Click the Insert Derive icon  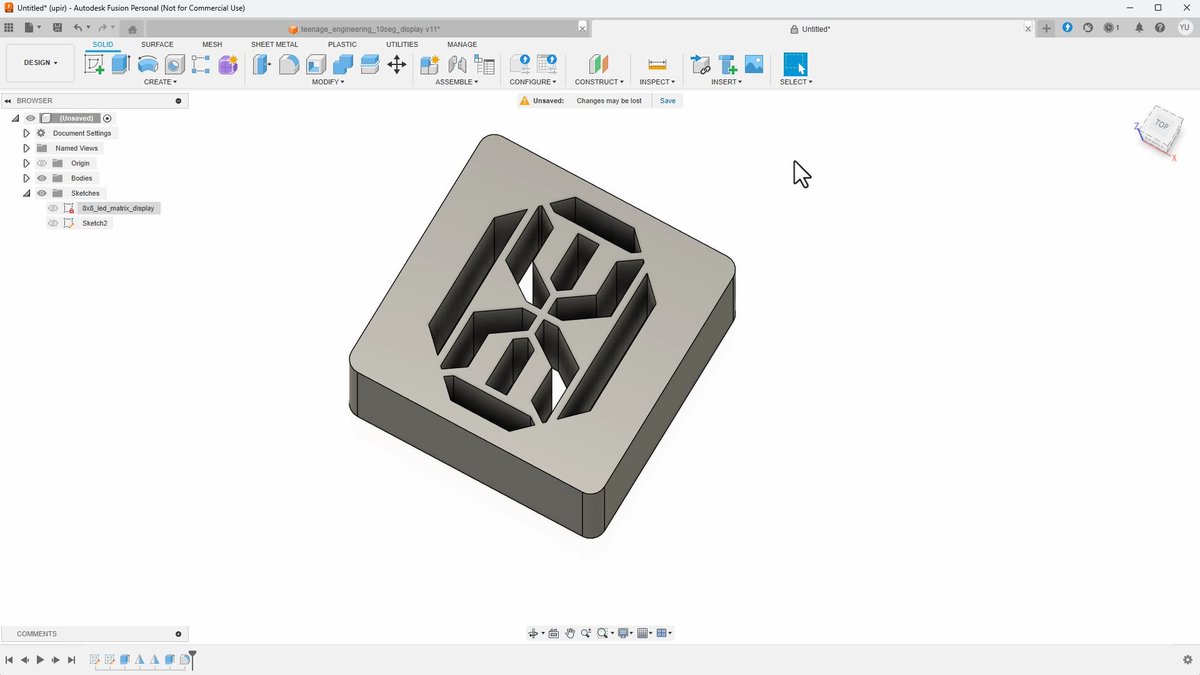click(701, 65)
